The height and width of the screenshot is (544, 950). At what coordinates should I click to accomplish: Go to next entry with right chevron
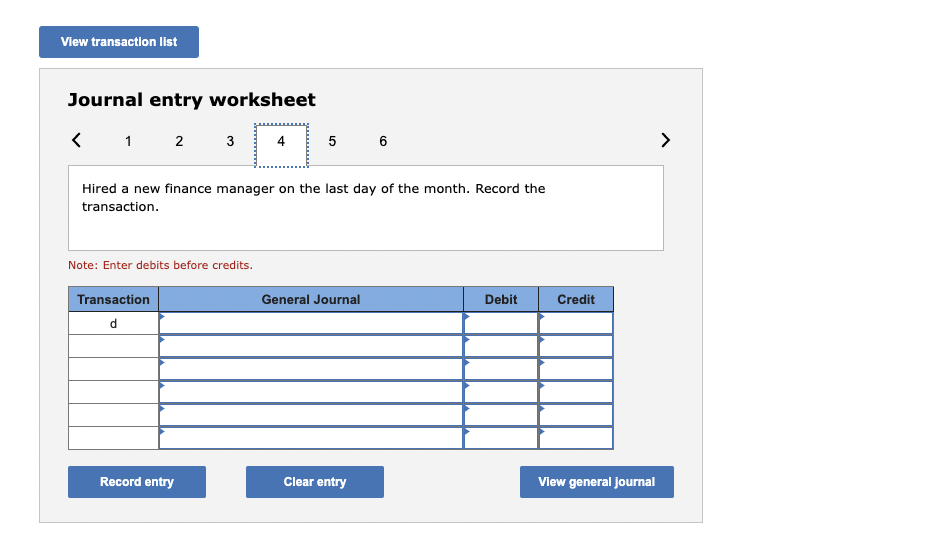[x=665, y=141]
